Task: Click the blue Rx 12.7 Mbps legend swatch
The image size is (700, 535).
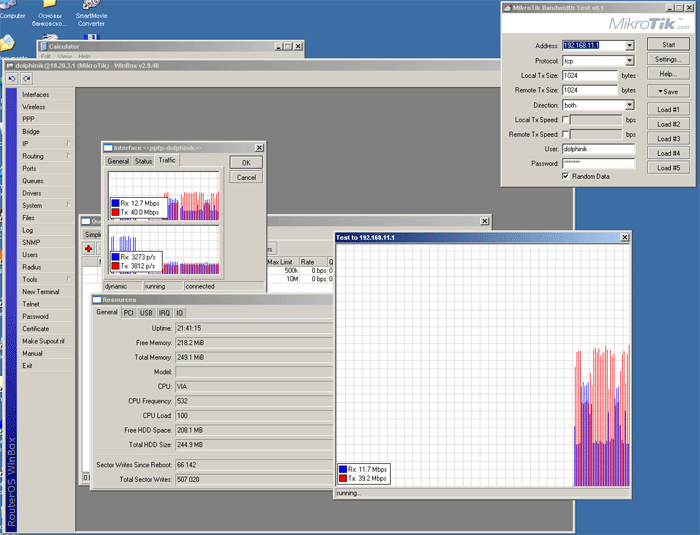Action: point(116,203)
